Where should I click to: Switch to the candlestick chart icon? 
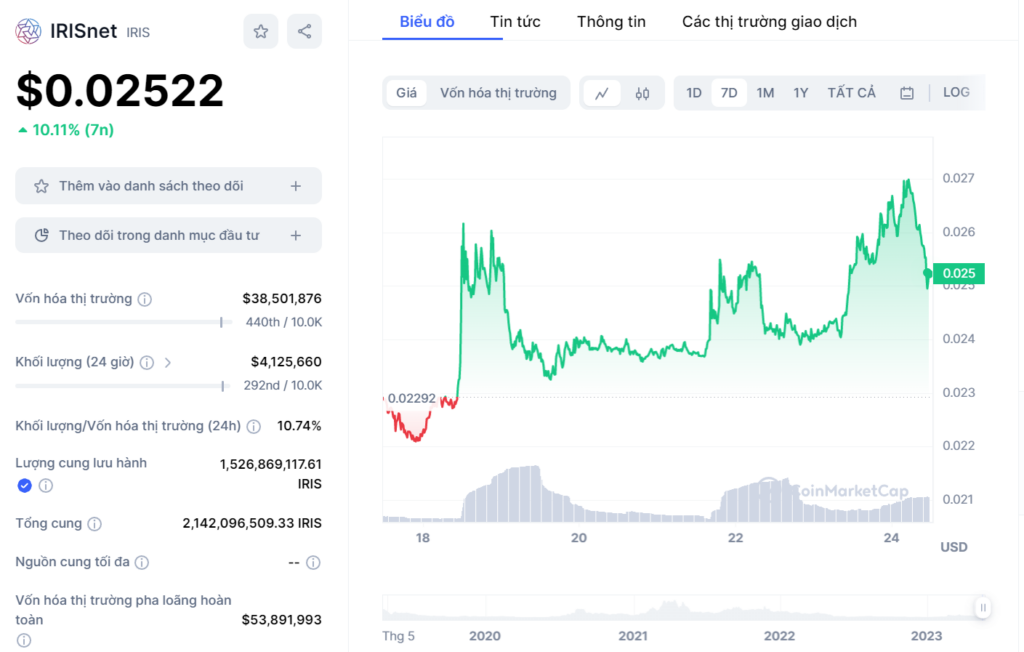point(642,93)
